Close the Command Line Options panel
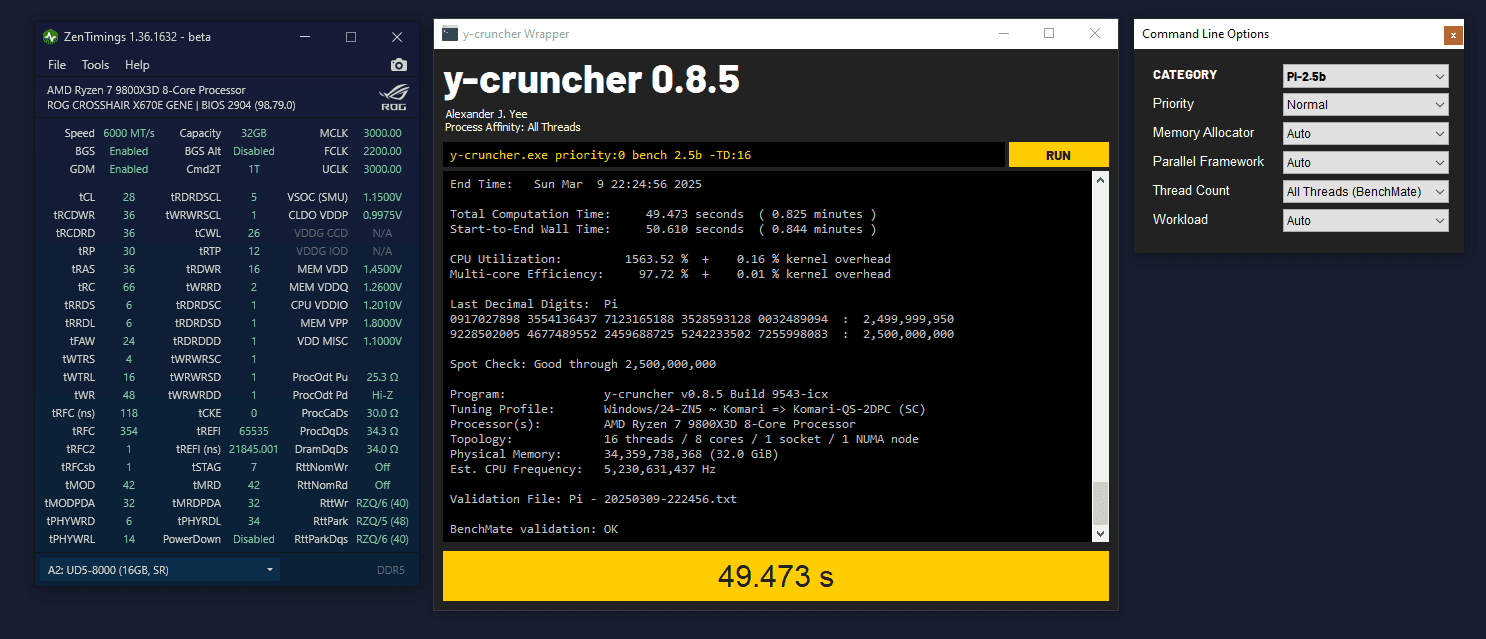Screen dimensions: 1486x639 click(x=1452, y=35)
